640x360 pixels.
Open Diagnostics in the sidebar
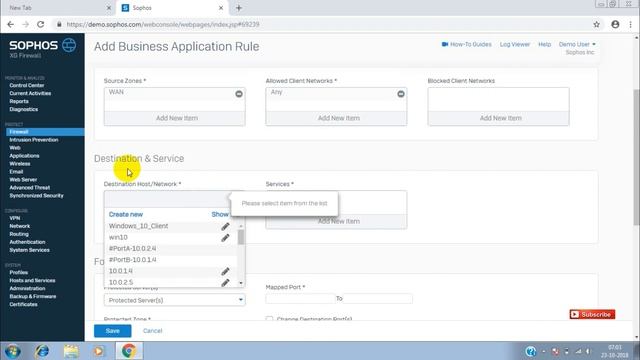tap(24, 109)
